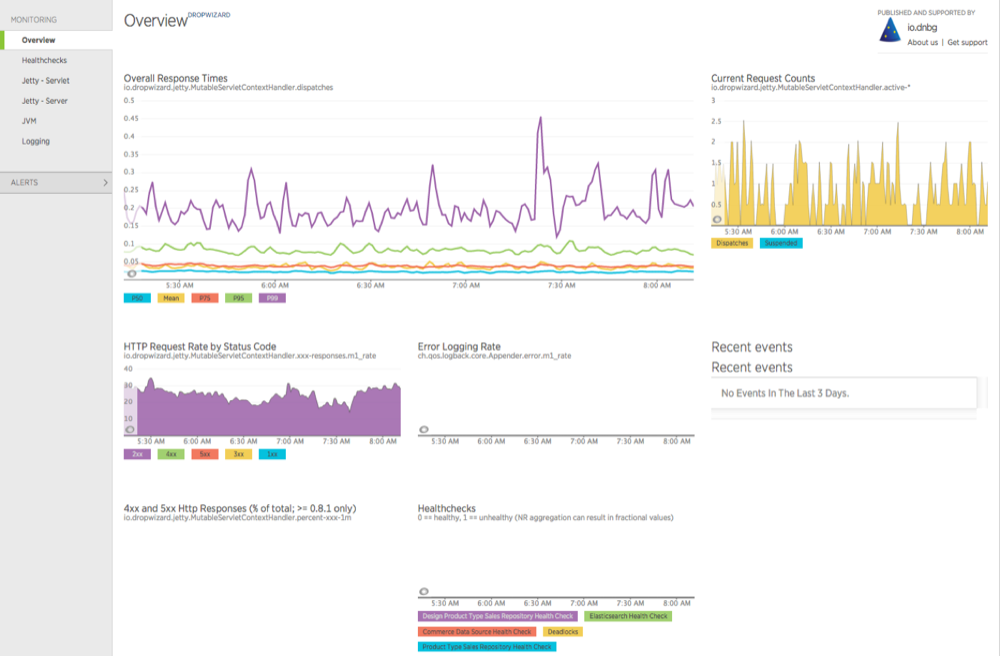
Task: Toggle the Elasticsearch Health Check legend
Action: pyautogui.click(x=628, y=616)
